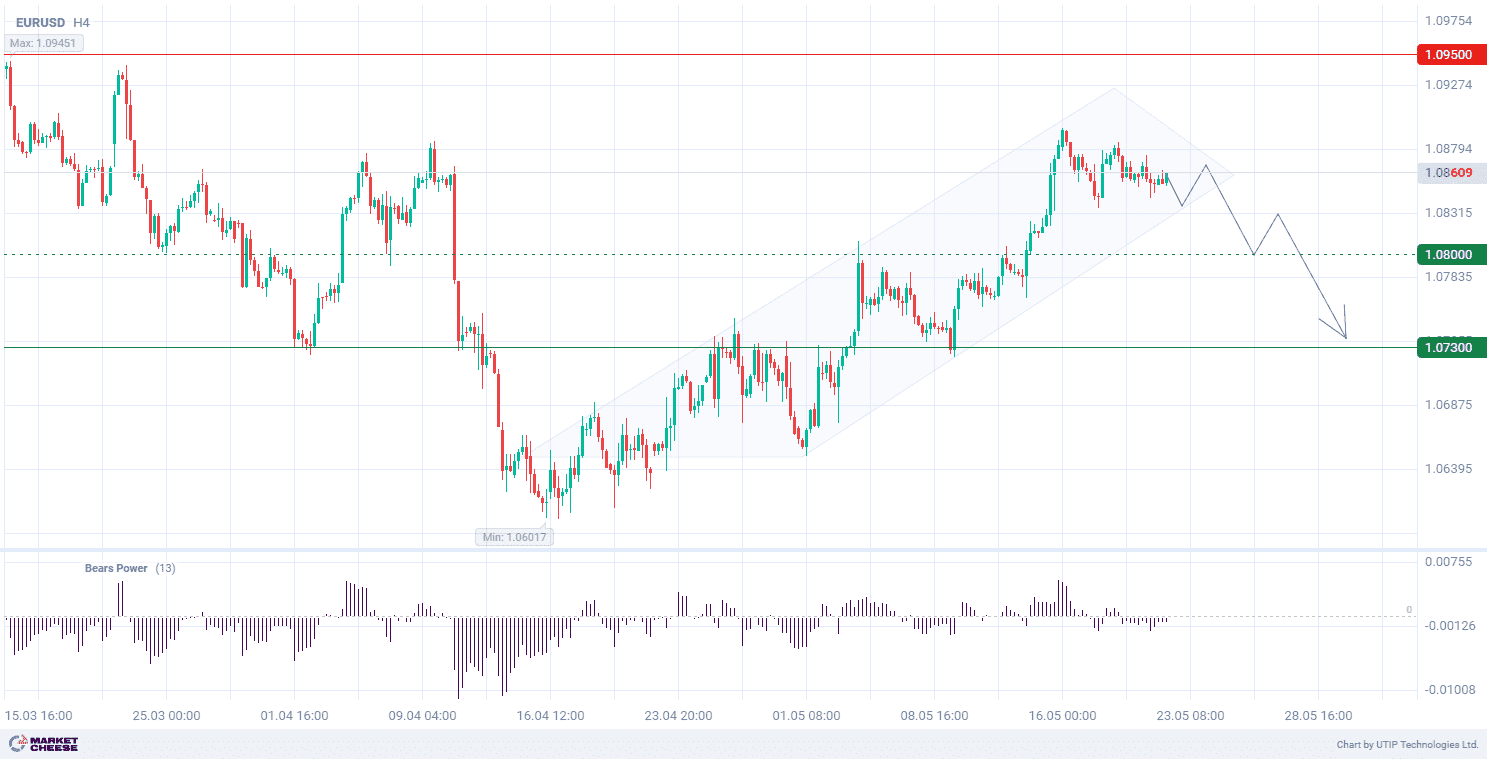Click the zero level label in Bears Power
The height and width of the screenshot is (759, 1487).
coord(1408,609)
